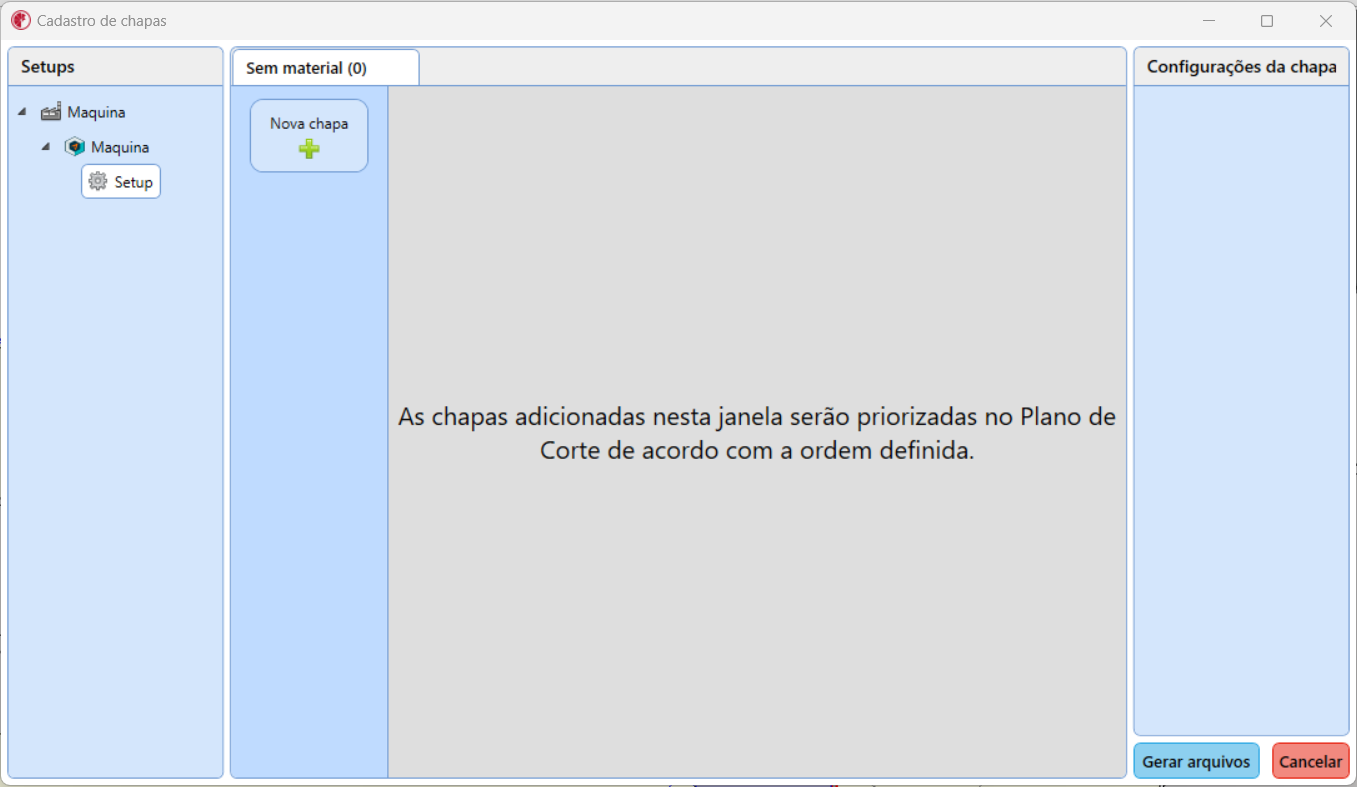
Task: Click the top-level Maquina label
Action: [97, 112]
